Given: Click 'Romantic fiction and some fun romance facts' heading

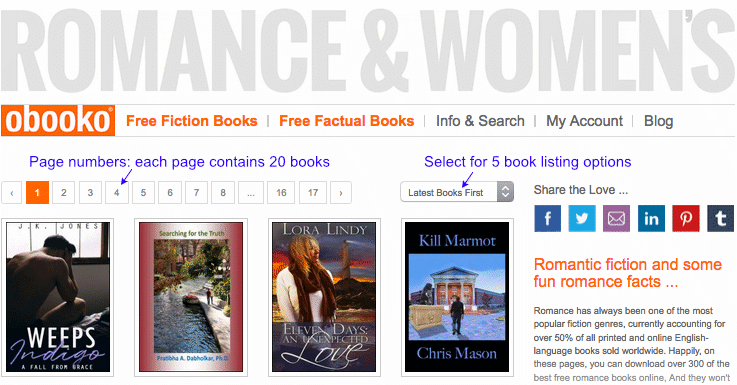Looking at the screenshot, I should (x=627, y=273).
